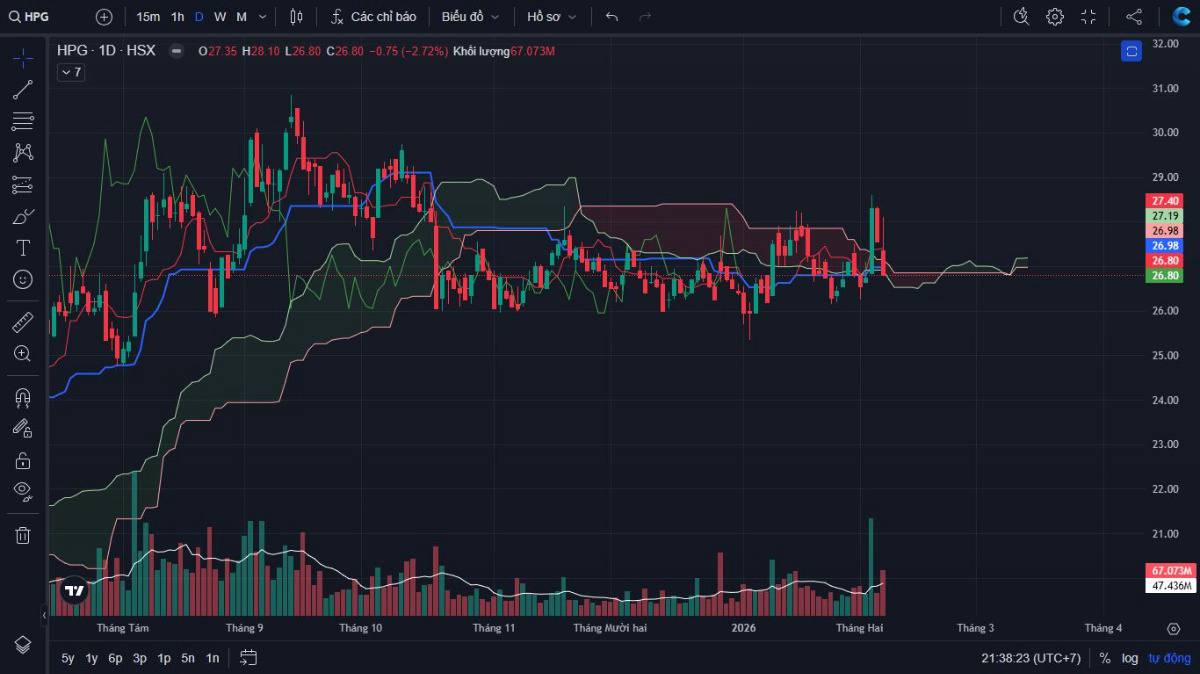Toggle magnet mode in left toolbar

click(22, 397)
